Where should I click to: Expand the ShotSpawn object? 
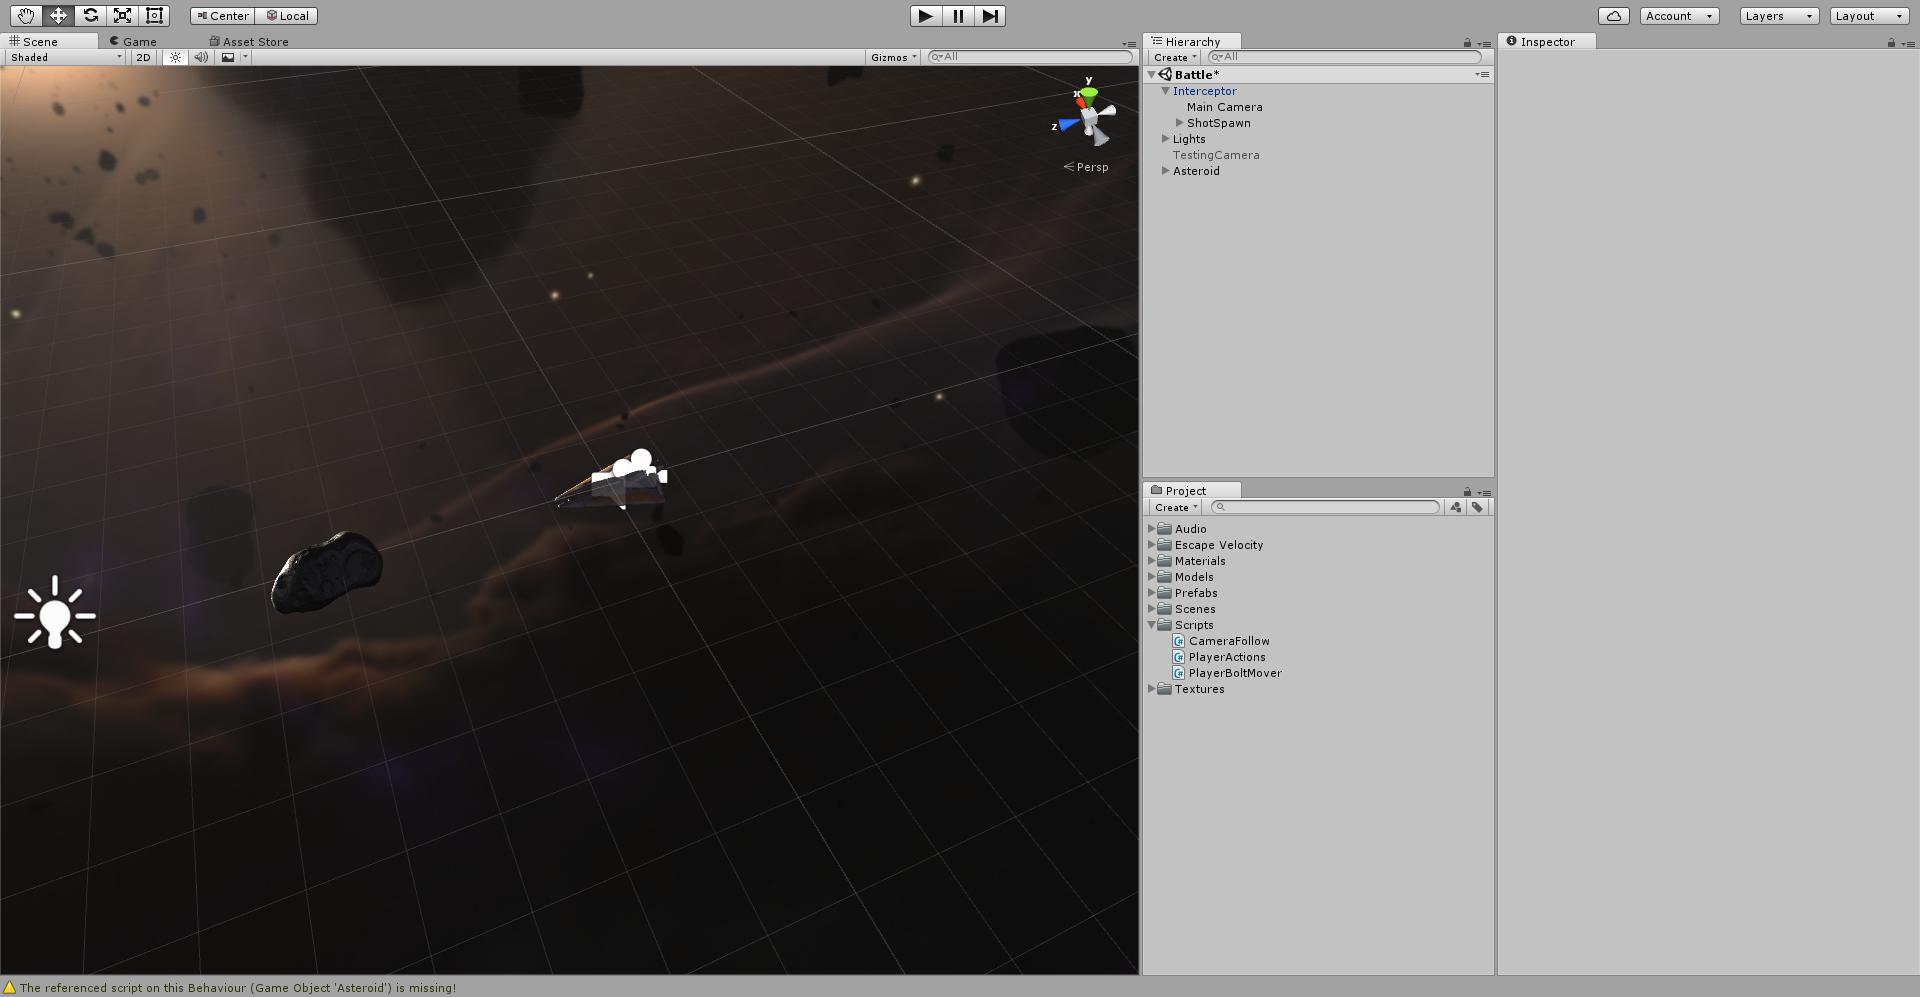pyautogui.click(x=1179, y=123)
